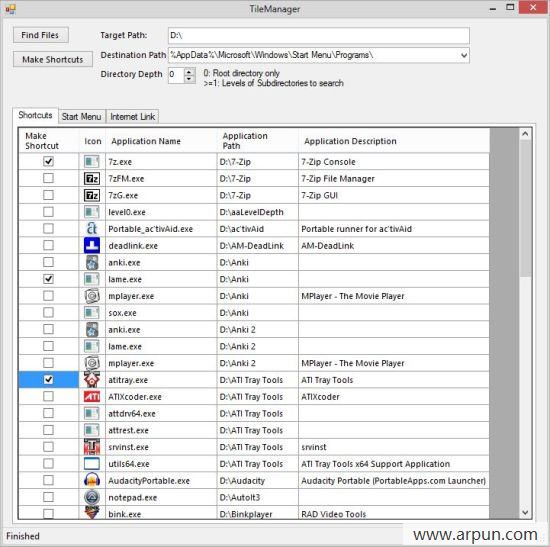Click the mplayer.exe icon in D:\Anki row

click(x=92, y=296)
